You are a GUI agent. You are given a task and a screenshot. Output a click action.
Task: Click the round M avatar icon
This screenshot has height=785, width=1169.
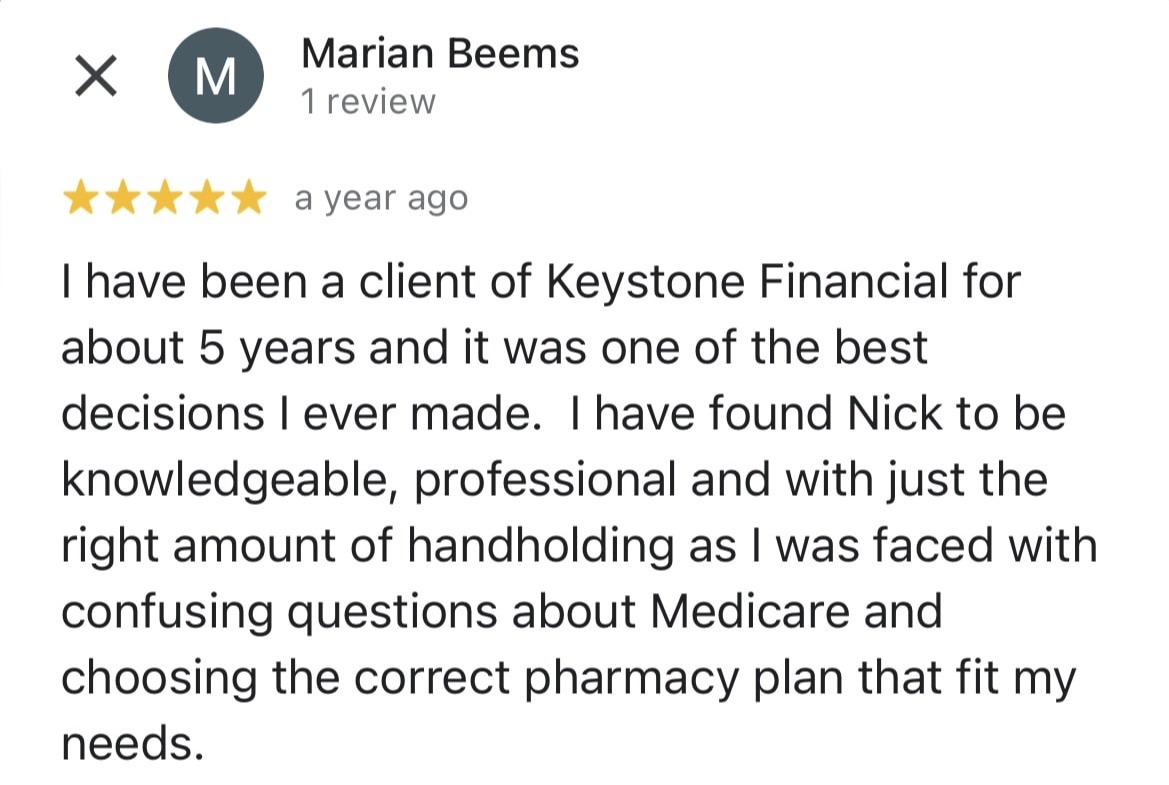point(215,77)
